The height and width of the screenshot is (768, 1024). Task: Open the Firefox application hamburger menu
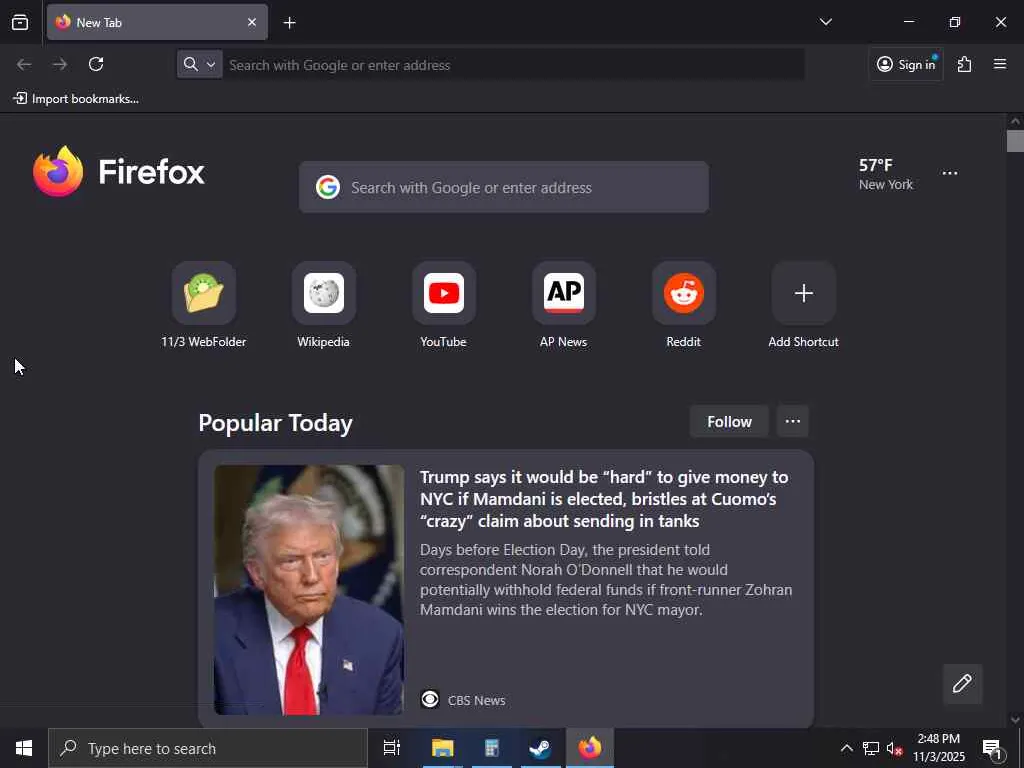(x=1000, y=64)
